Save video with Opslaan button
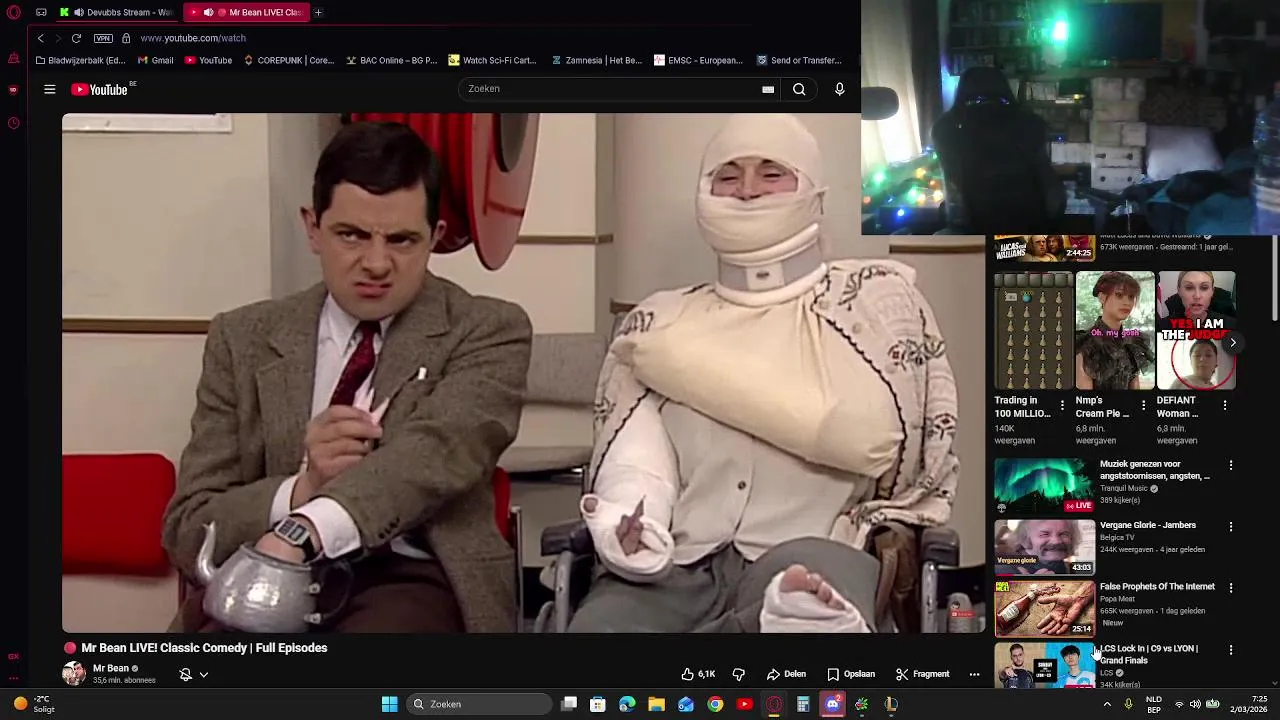The height and width of the screenshot is (720, 1280). [851, 674]
